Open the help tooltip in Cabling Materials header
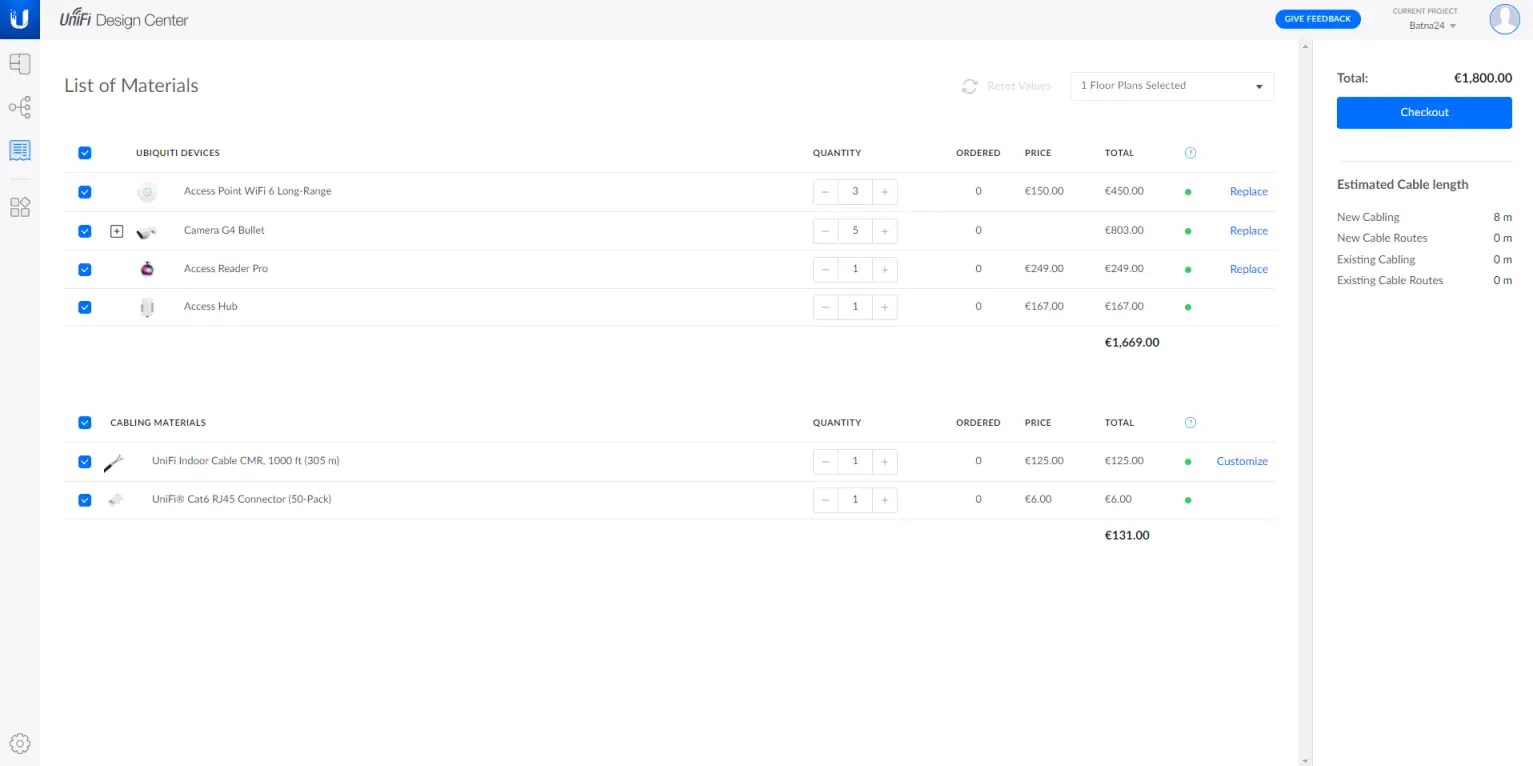This screenshot has height=766, width=1533. click(x=1190, y=422)
